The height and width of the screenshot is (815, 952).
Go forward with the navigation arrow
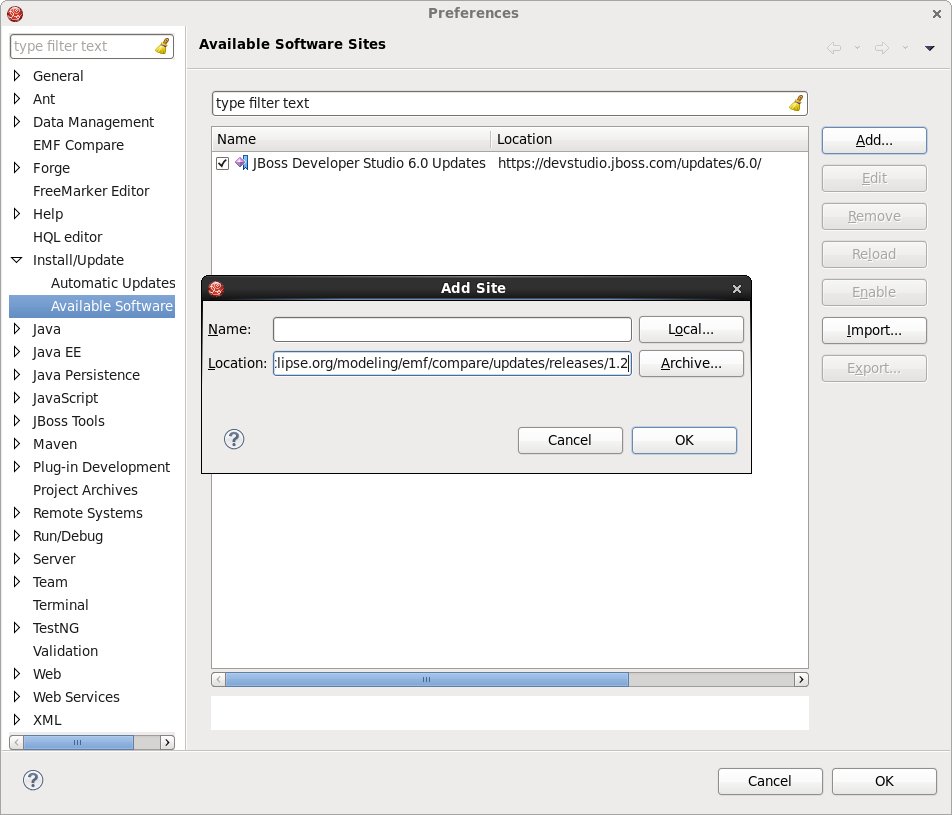pyautogui.click(x=882, y=47)
